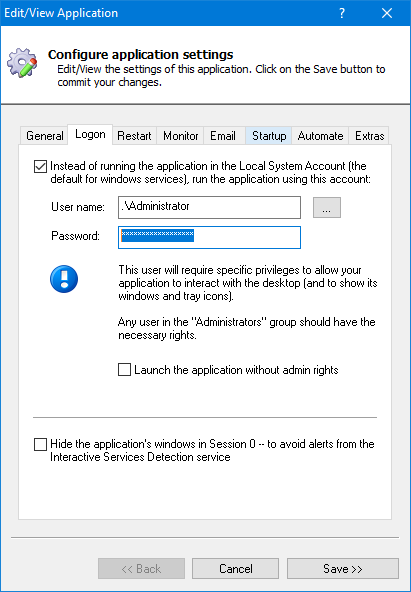The height and width of the screenshot is (592, 411).
Task: Go to the Monitor tab
Action: 180,136
